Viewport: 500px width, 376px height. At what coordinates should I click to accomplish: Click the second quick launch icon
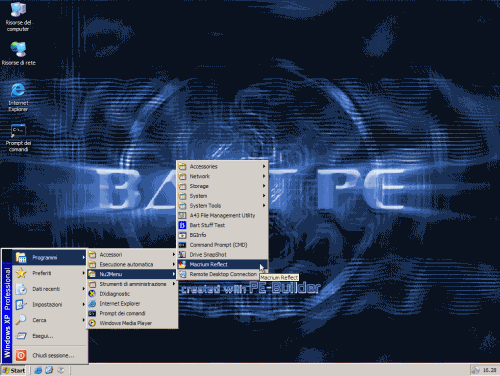[49, 370]
